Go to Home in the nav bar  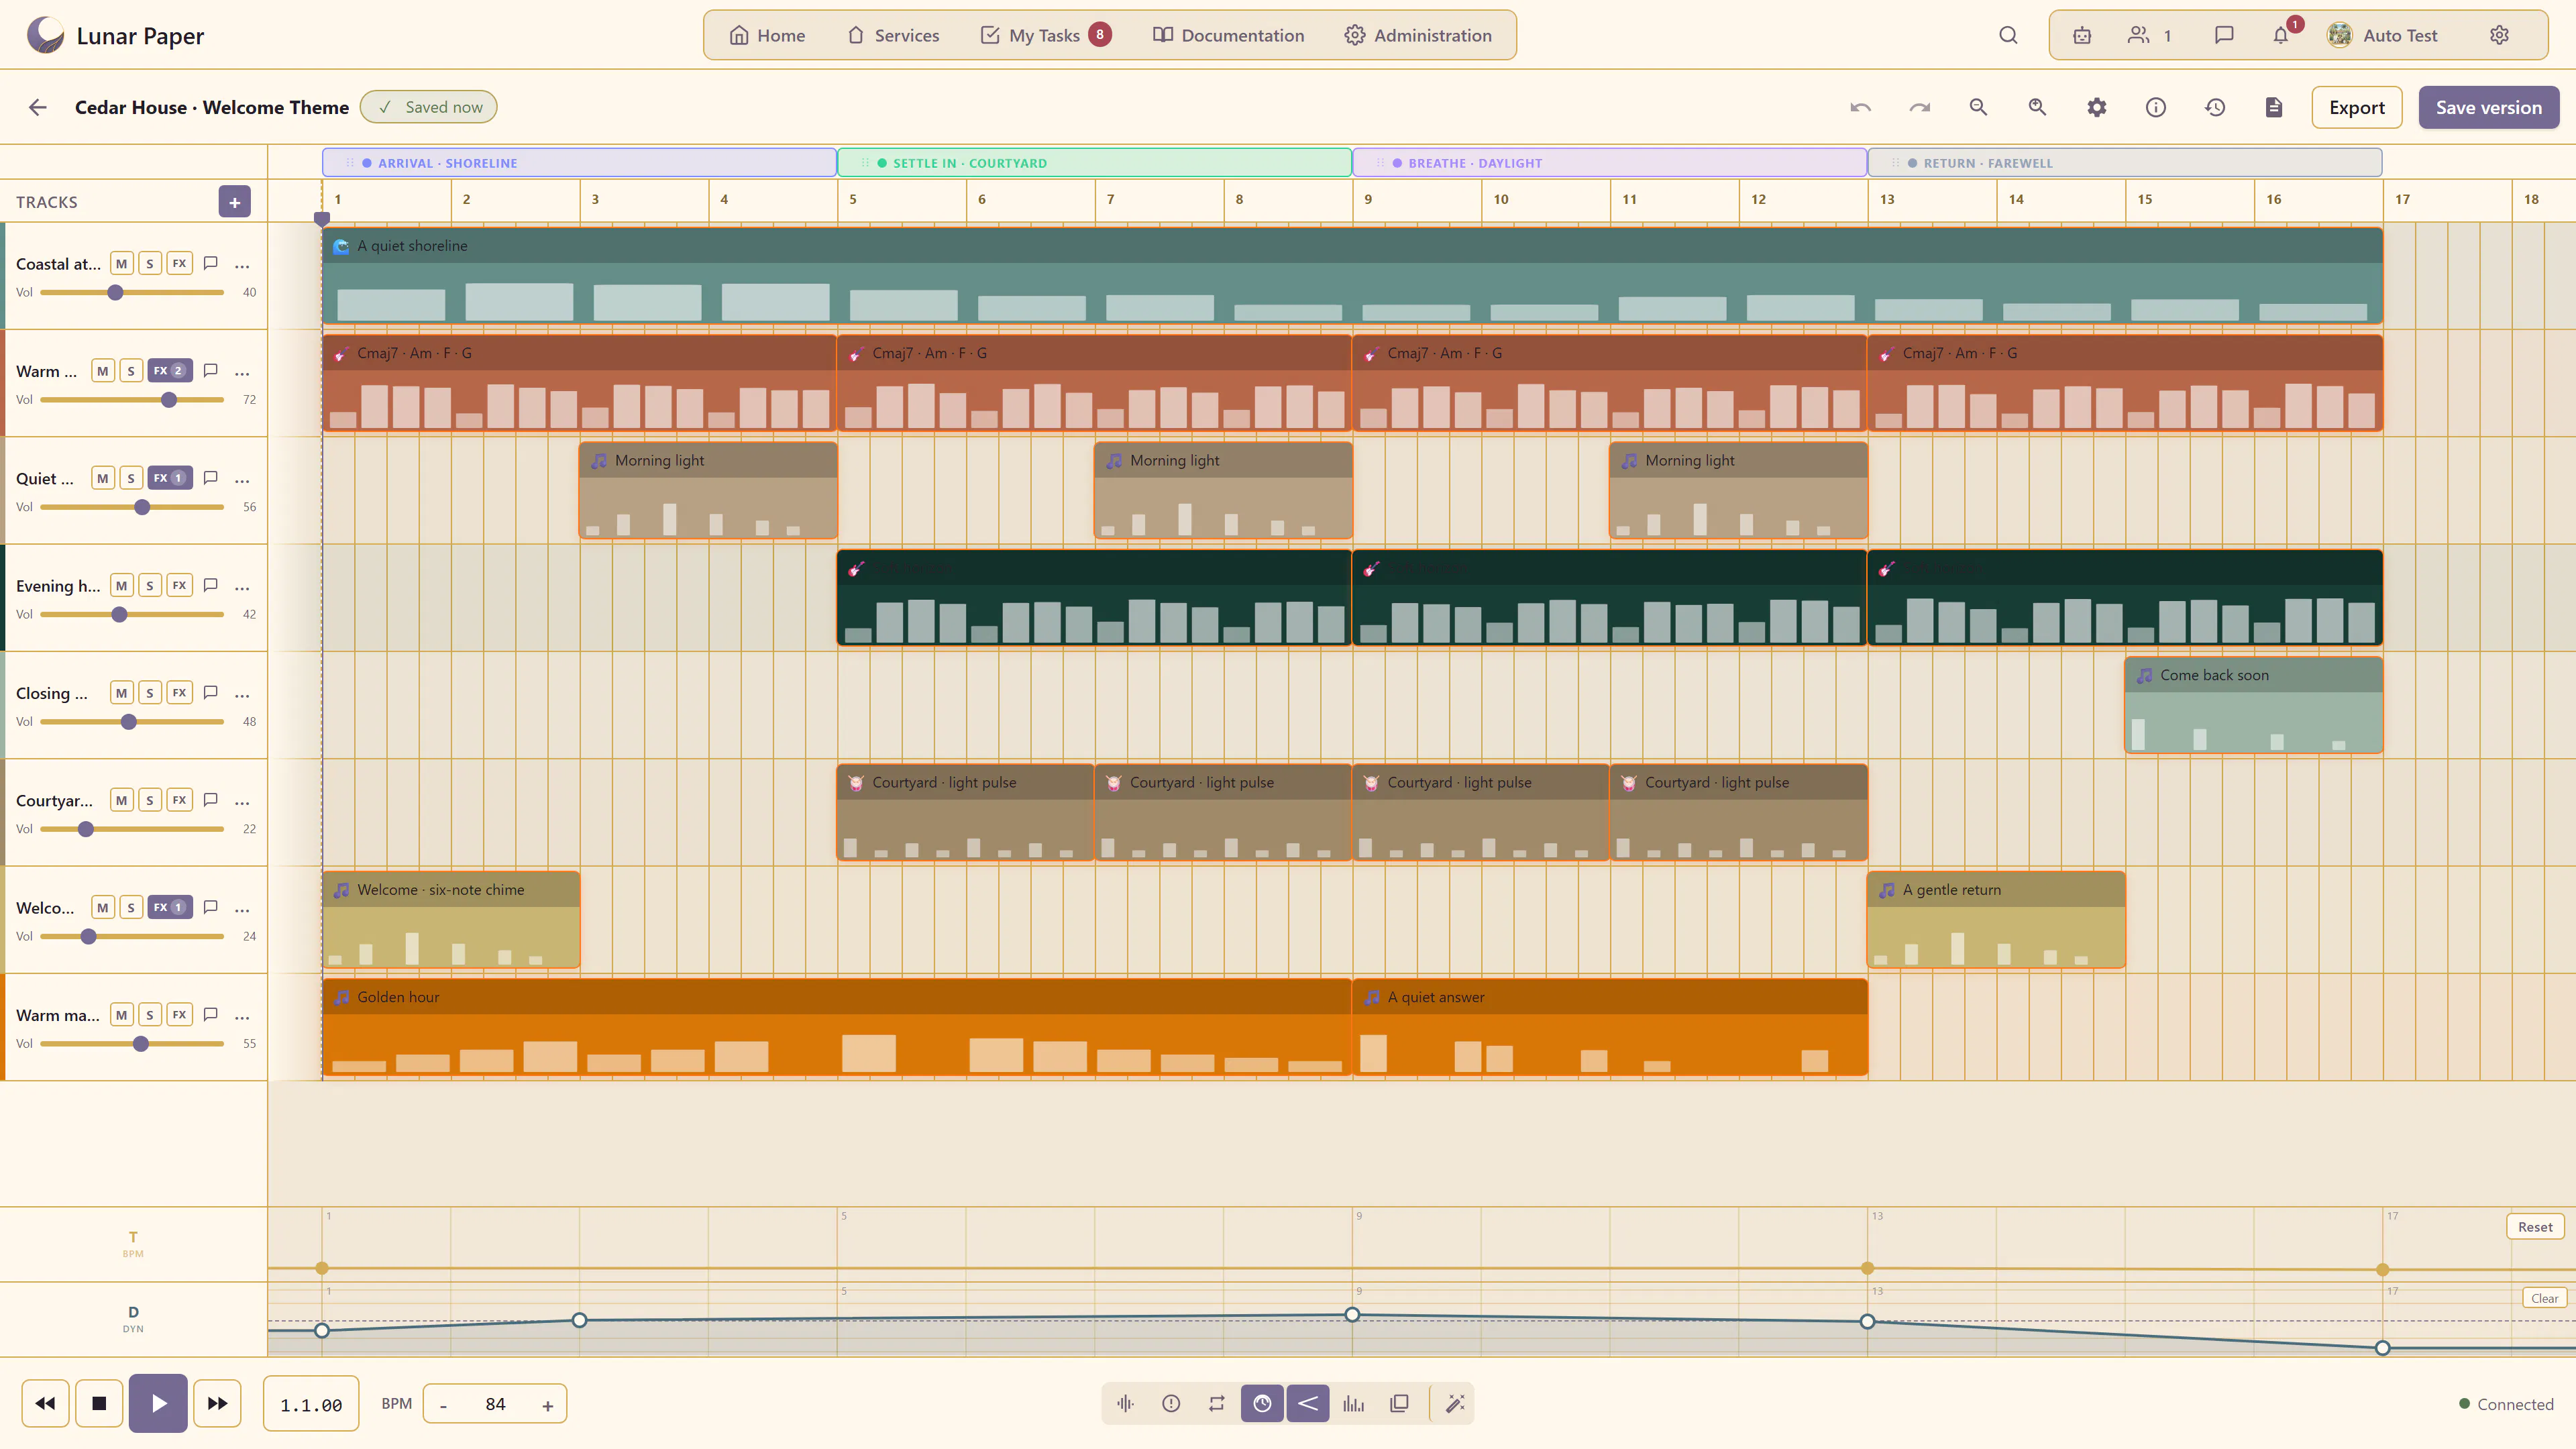[767, 35]
